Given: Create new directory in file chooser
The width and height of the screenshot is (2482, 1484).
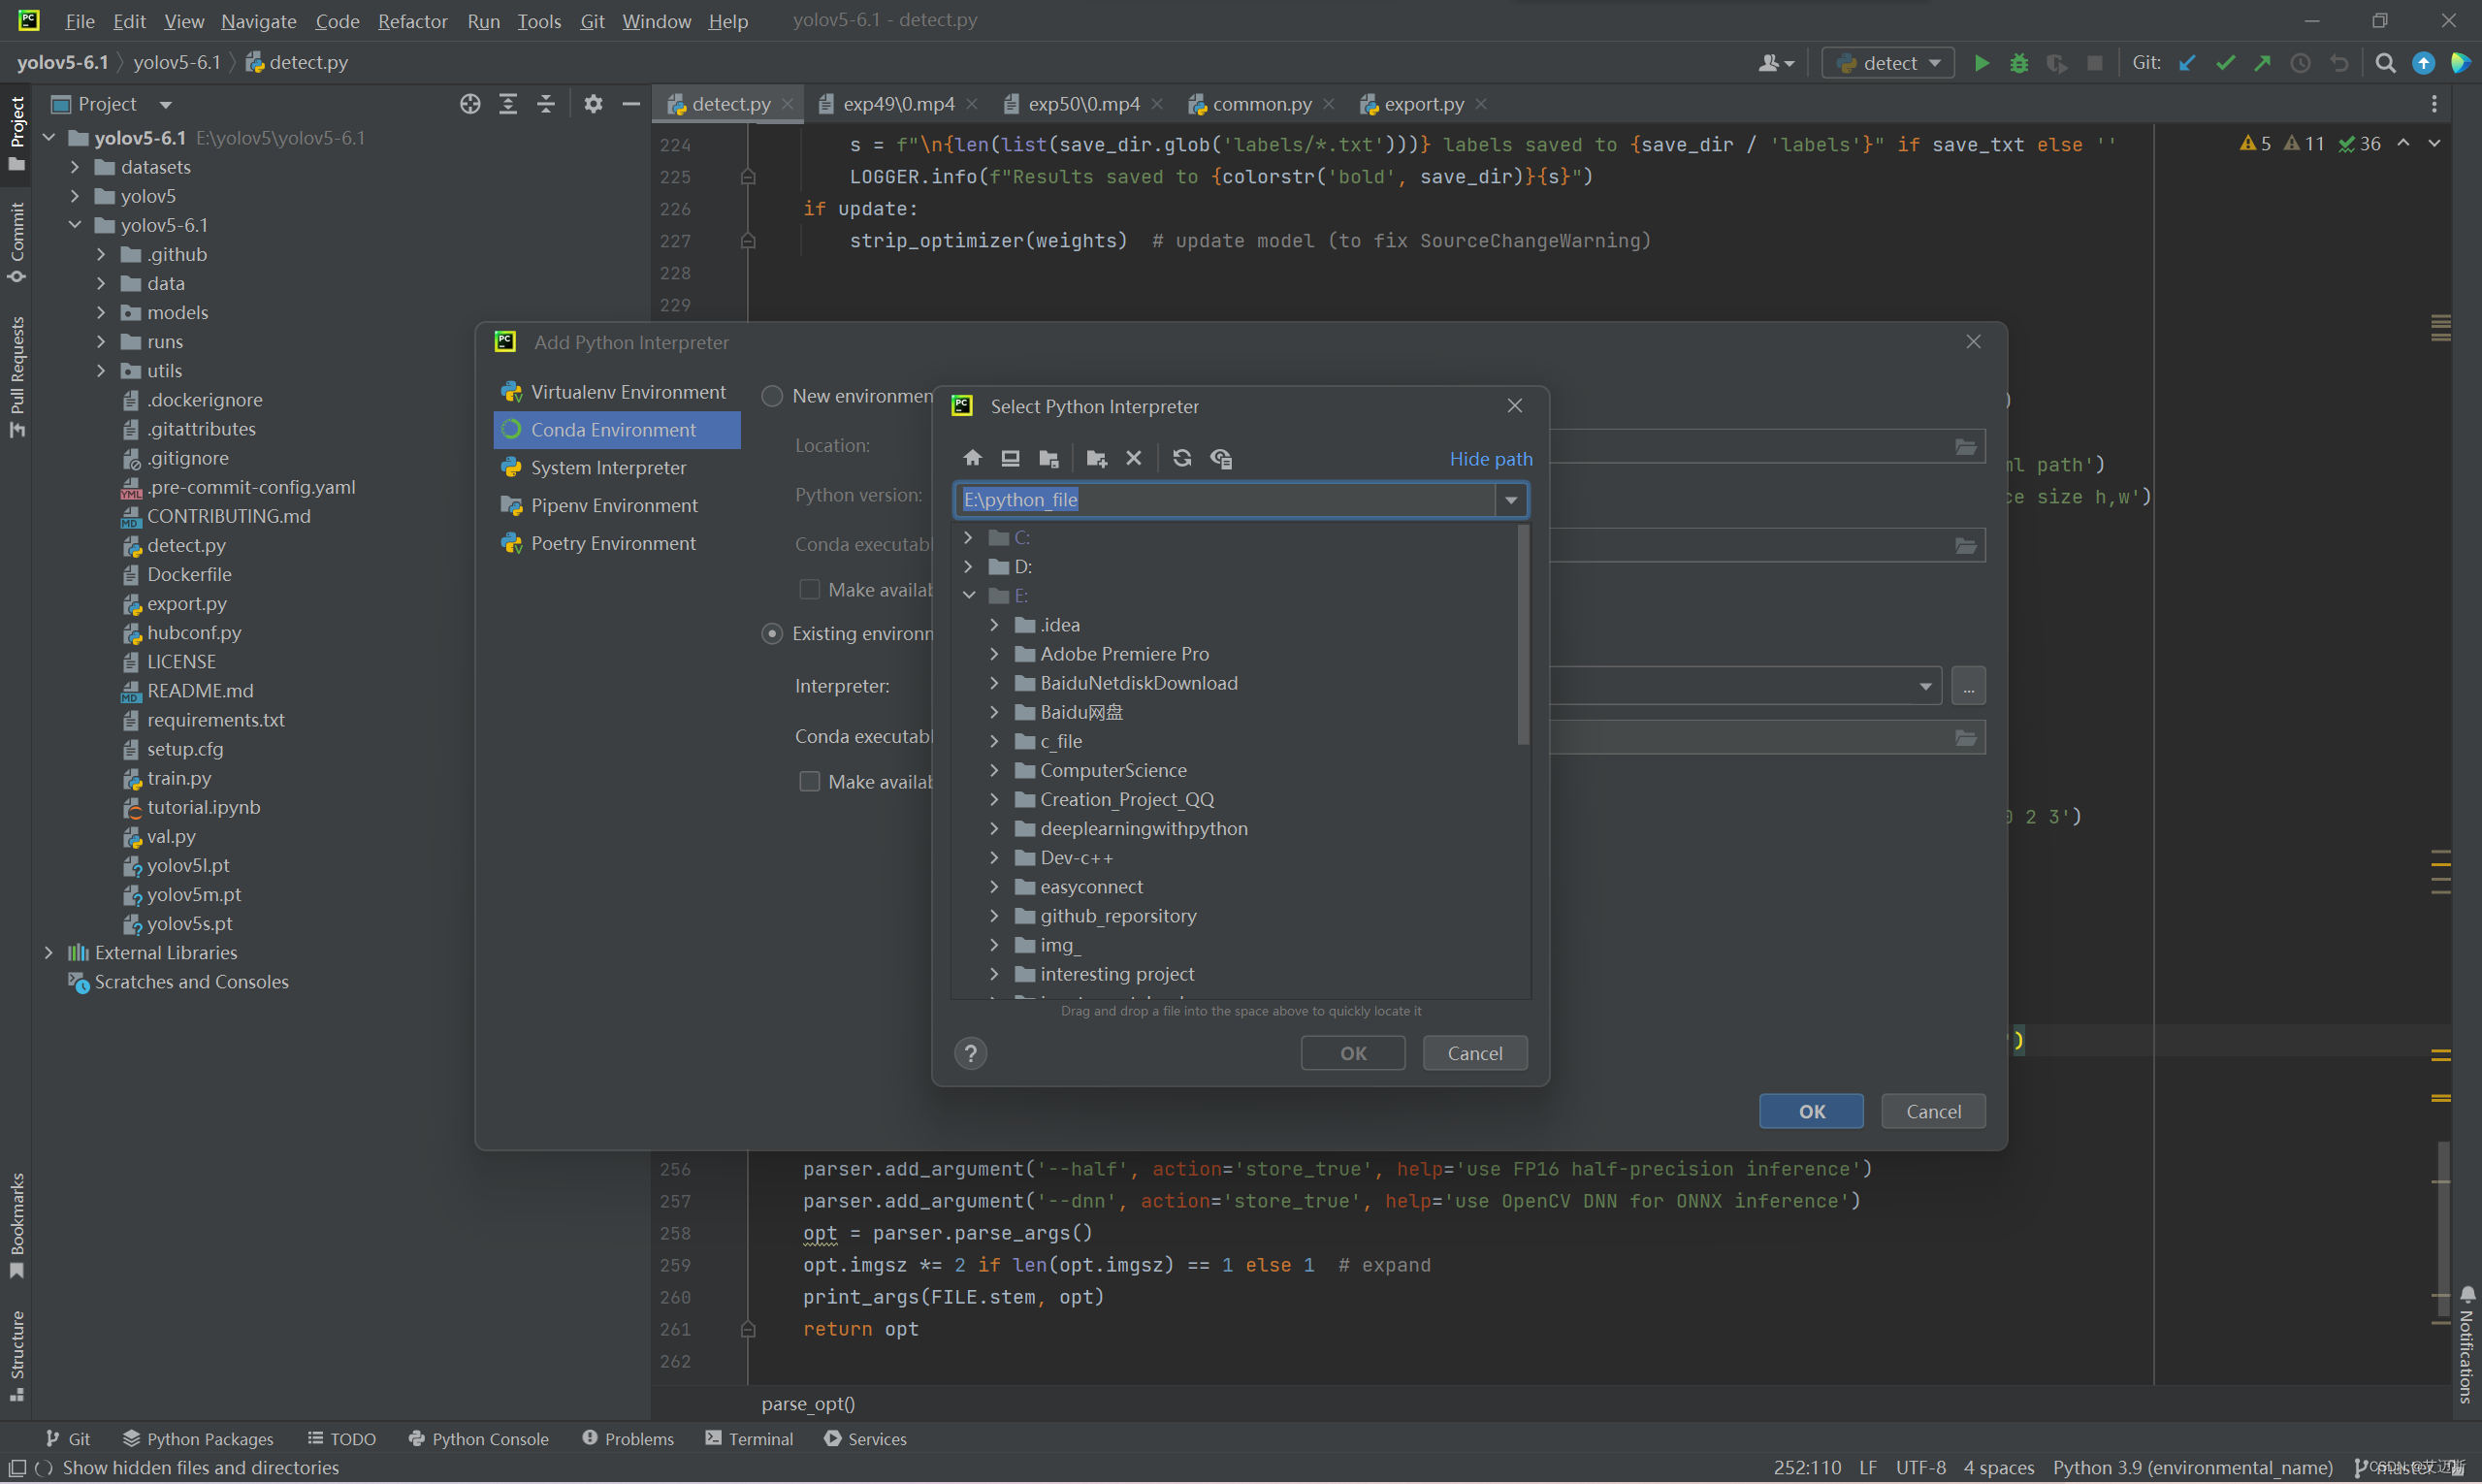Looking at the screenshot, I should coord(1096,458).
